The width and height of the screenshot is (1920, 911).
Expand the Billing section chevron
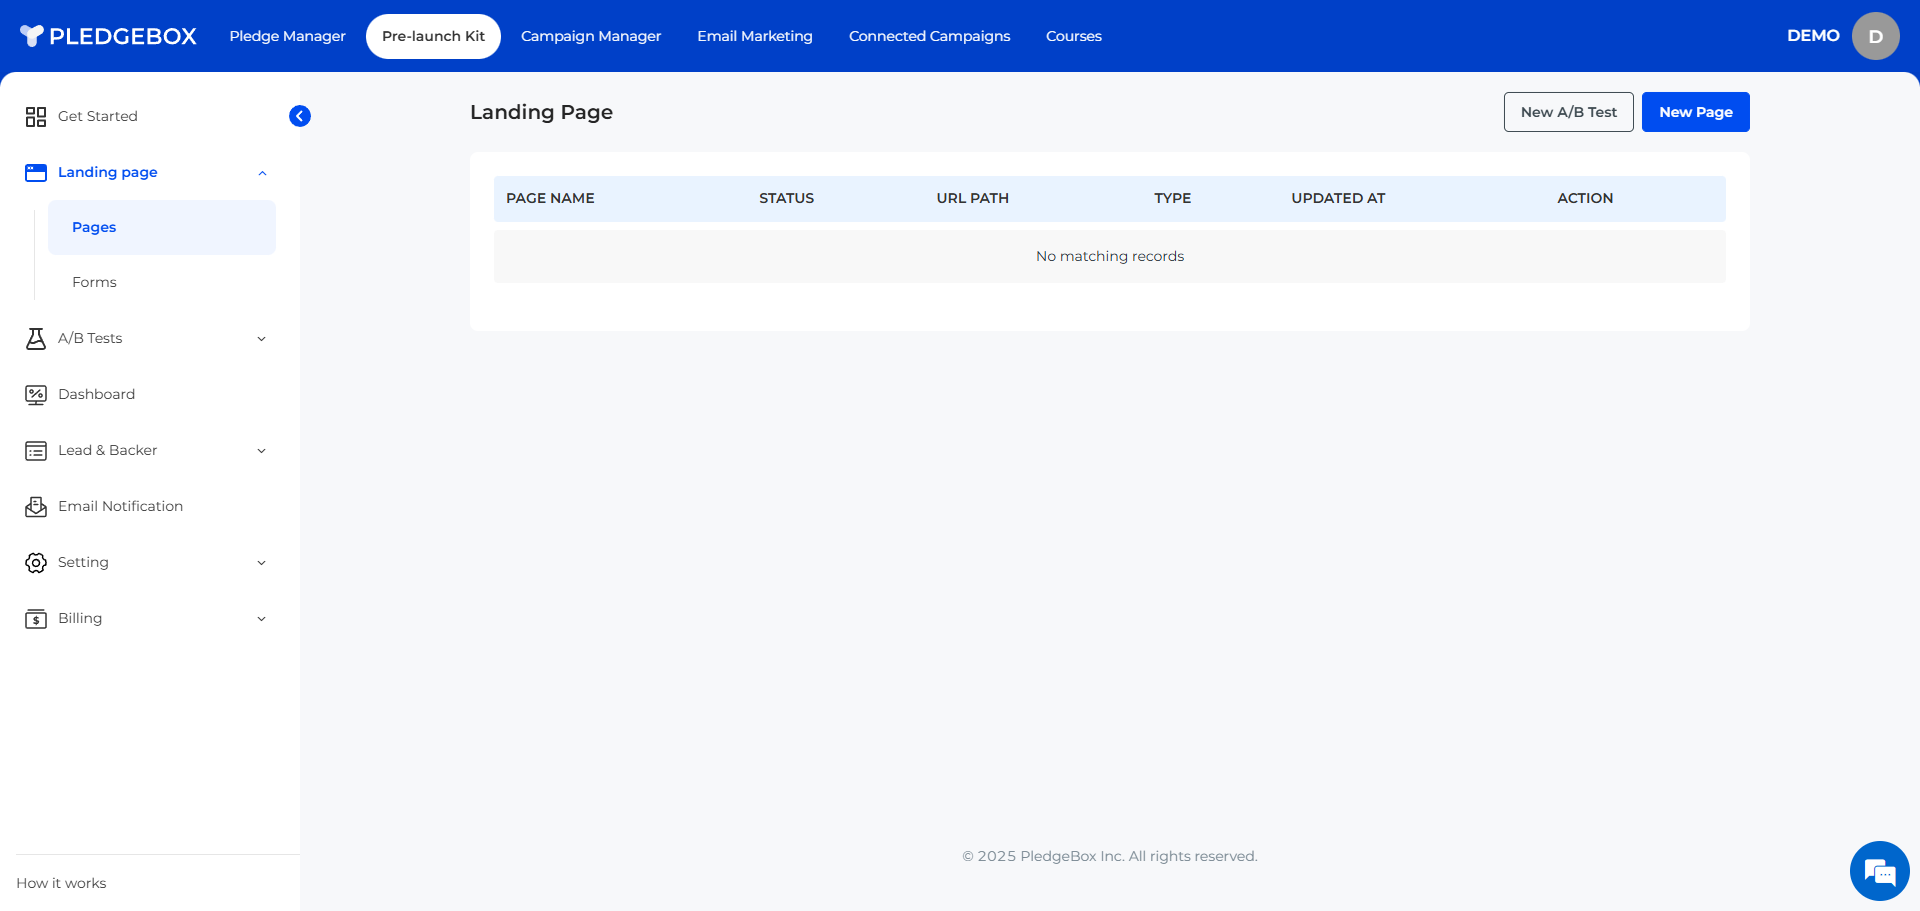point(262,619)
